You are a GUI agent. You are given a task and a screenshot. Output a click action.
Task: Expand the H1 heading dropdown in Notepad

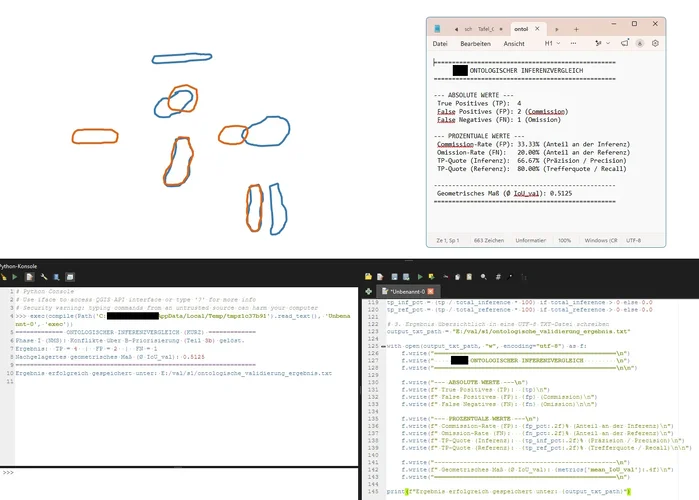click(x=552, y=43)
